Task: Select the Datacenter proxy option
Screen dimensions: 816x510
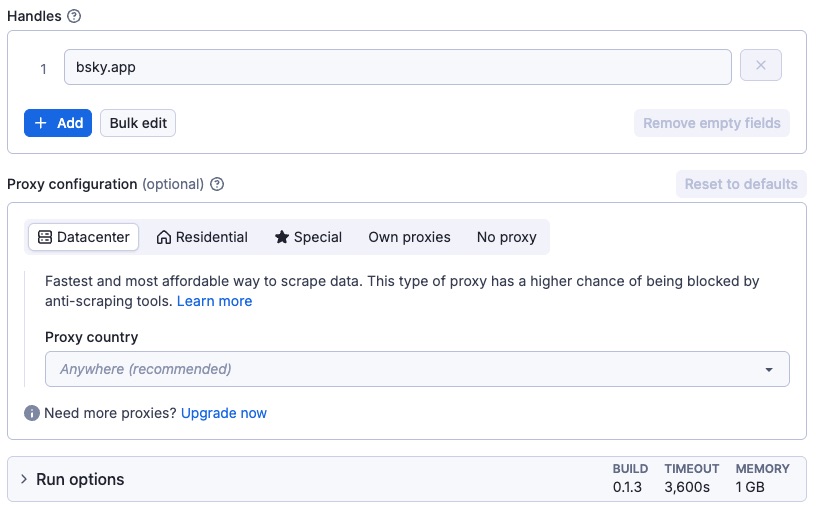Action: [84, 237]
